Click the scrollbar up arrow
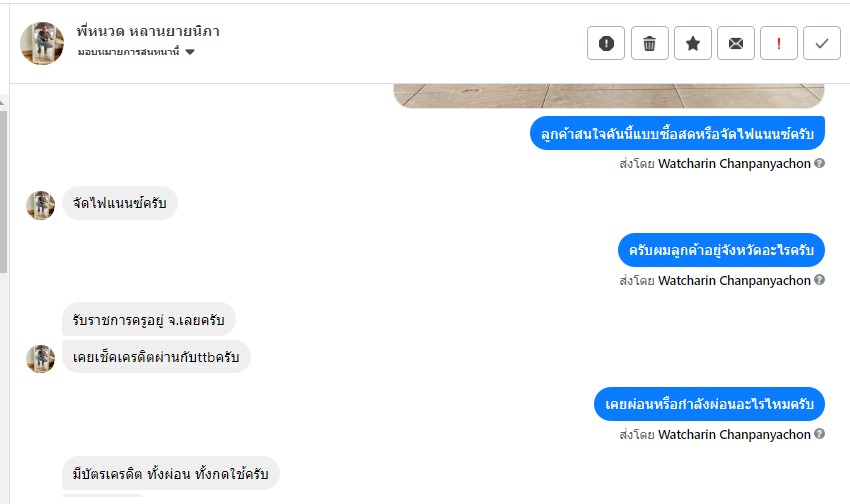This screenshot has height=504, width=850. [4, 101]
